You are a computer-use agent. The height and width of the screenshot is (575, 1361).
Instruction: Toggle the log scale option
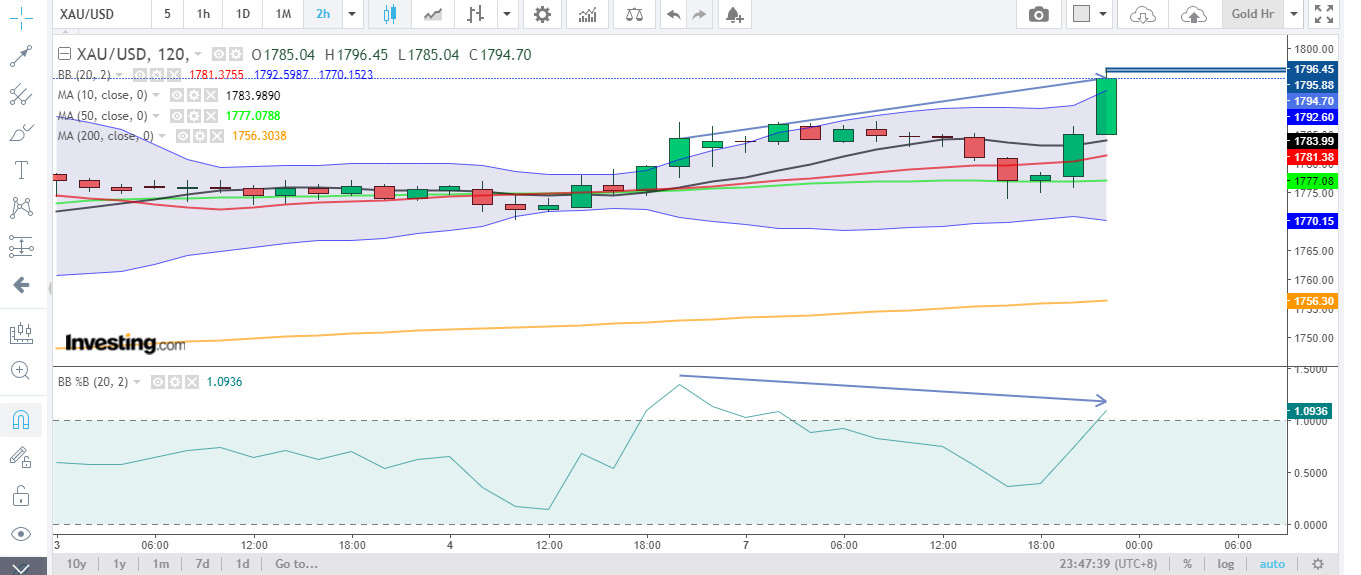click(1225, 564)
